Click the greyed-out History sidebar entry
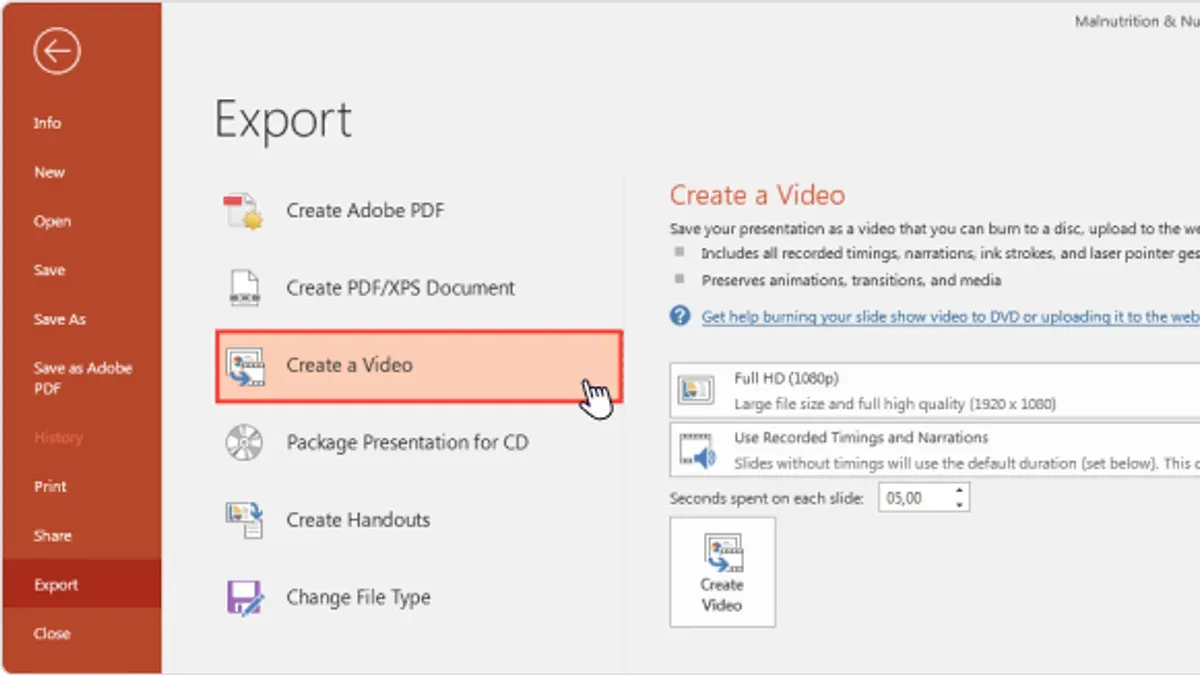This screenshot has width=1200, height=675. point(58,437)
